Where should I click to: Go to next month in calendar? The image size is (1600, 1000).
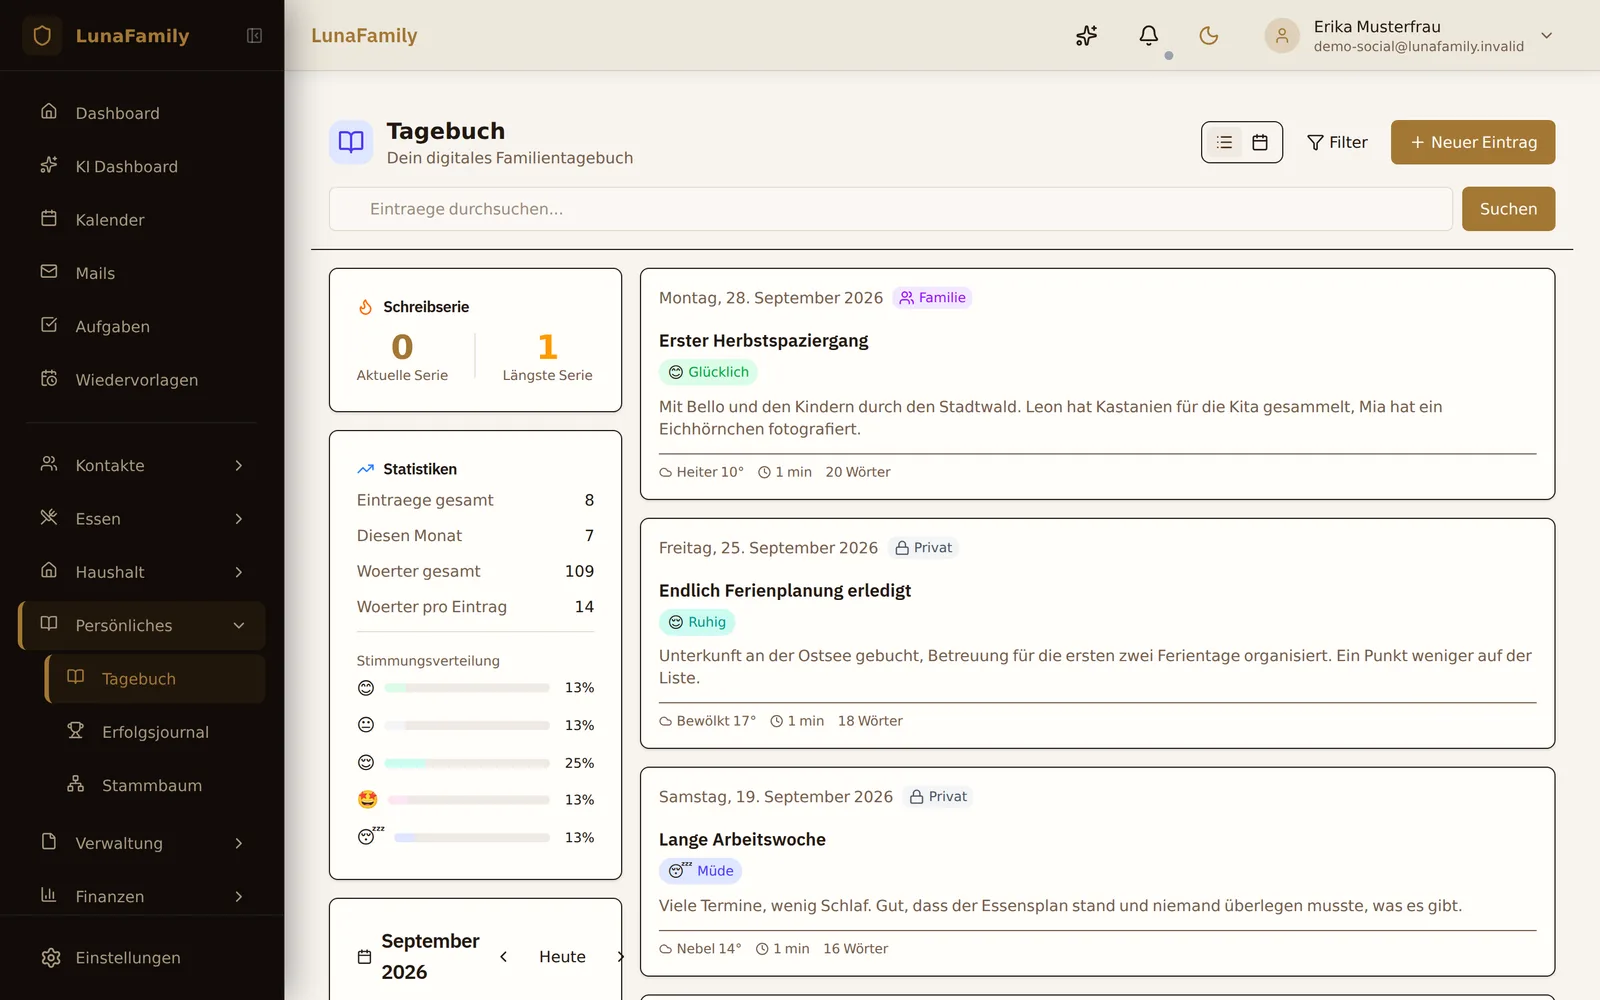pyautogui.click(x=620, y=957)
